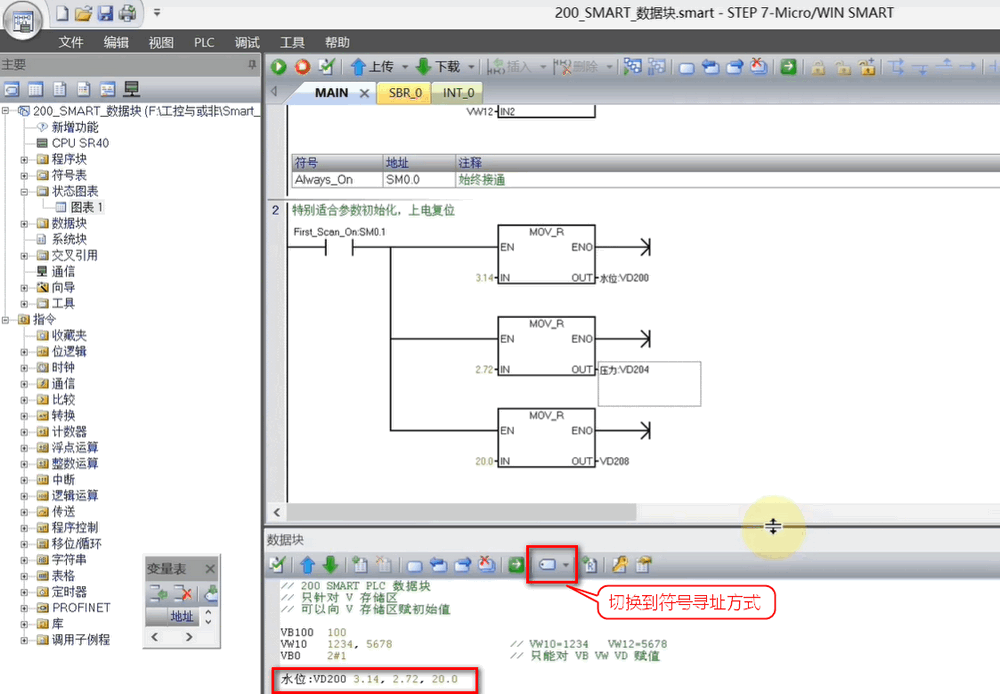The image size is (1000, 694).
Task: Click the Open folder icon in quick access
Action: pos(84,13)
